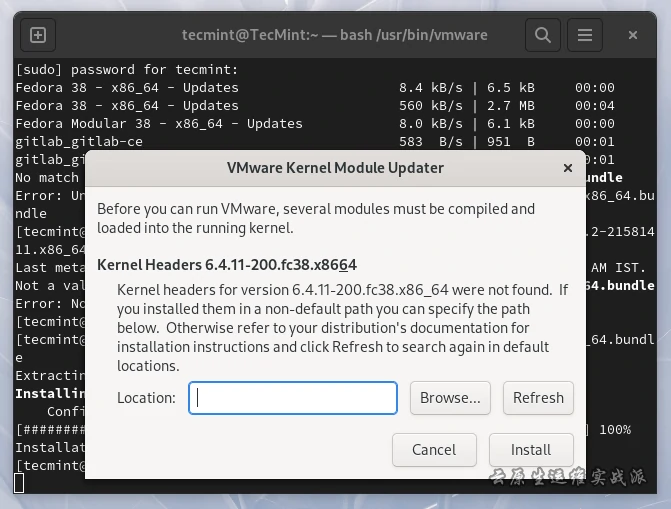
Task: Click the '8.0 kB/s' speed value
Action: pyautogui.click(x=431, y=124)
